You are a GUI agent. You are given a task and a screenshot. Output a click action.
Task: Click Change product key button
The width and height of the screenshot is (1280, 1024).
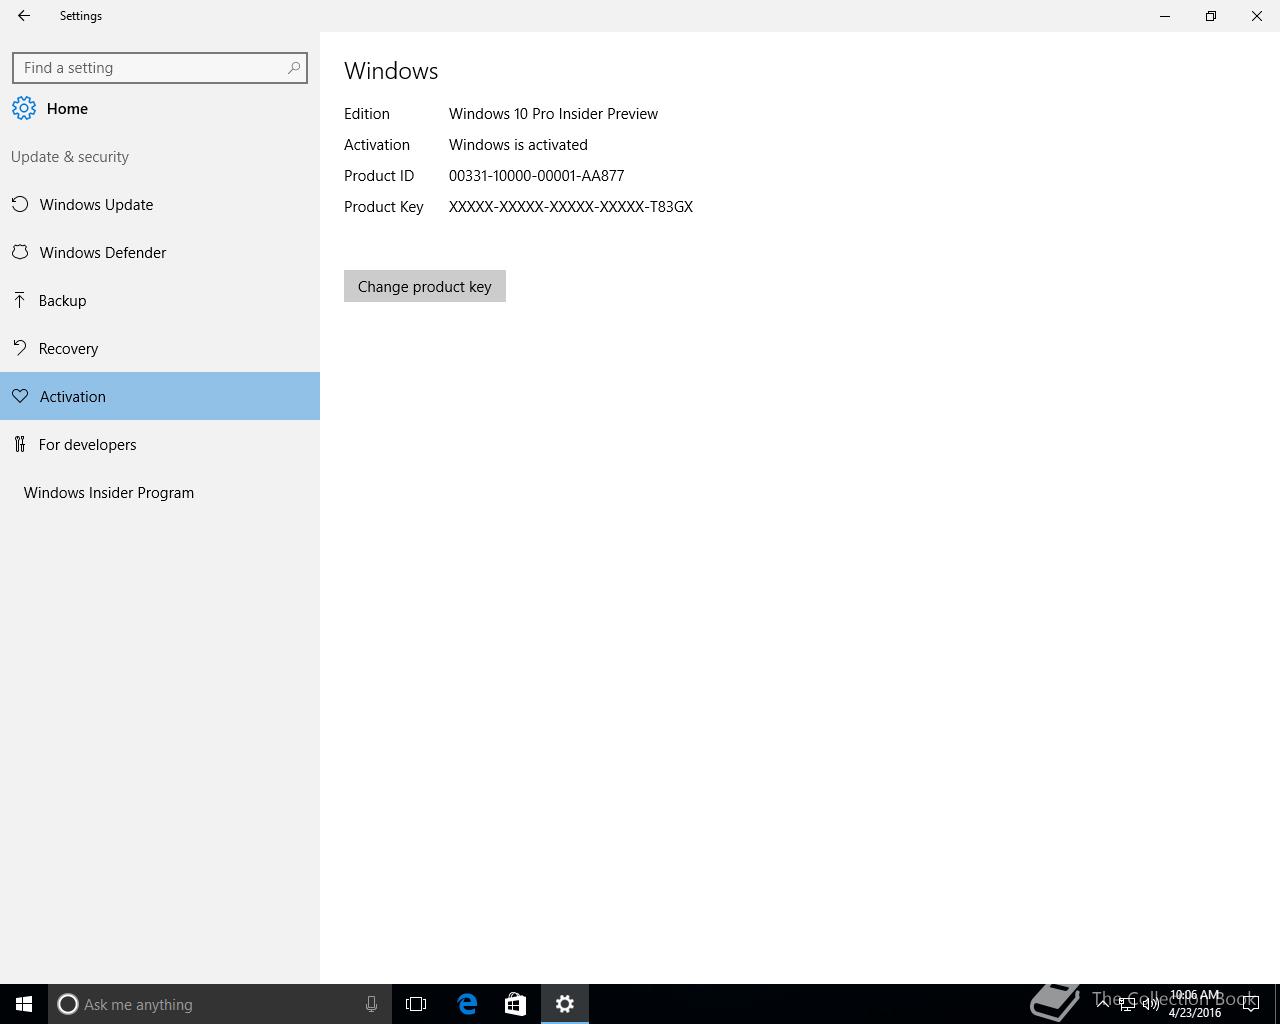coord(425,286)
